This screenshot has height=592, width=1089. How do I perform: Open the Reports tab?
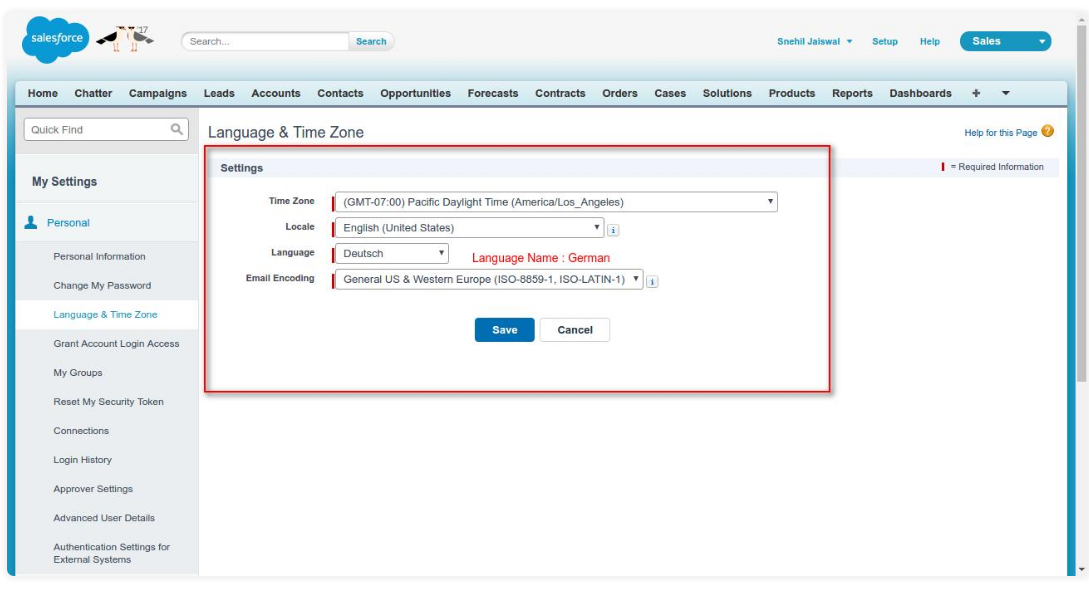tap(852, 93)
